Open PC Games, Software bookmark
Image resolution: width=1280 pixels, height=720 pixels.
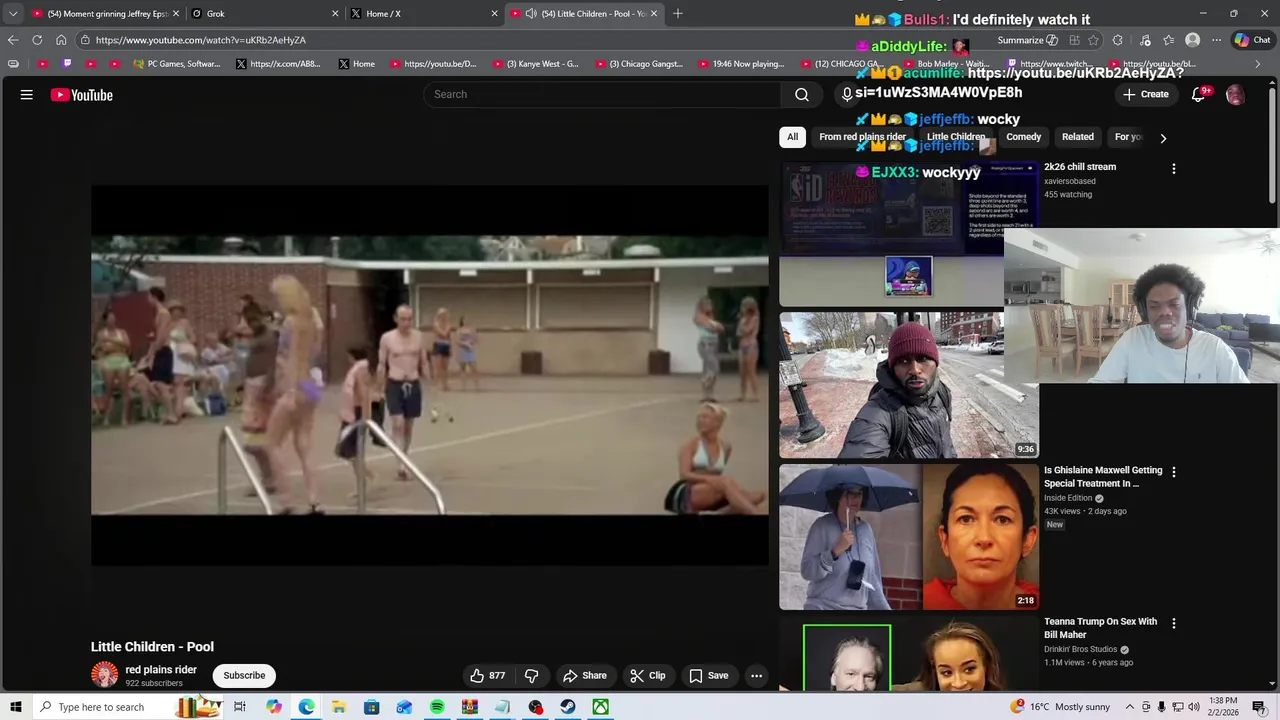click(176, 64)
